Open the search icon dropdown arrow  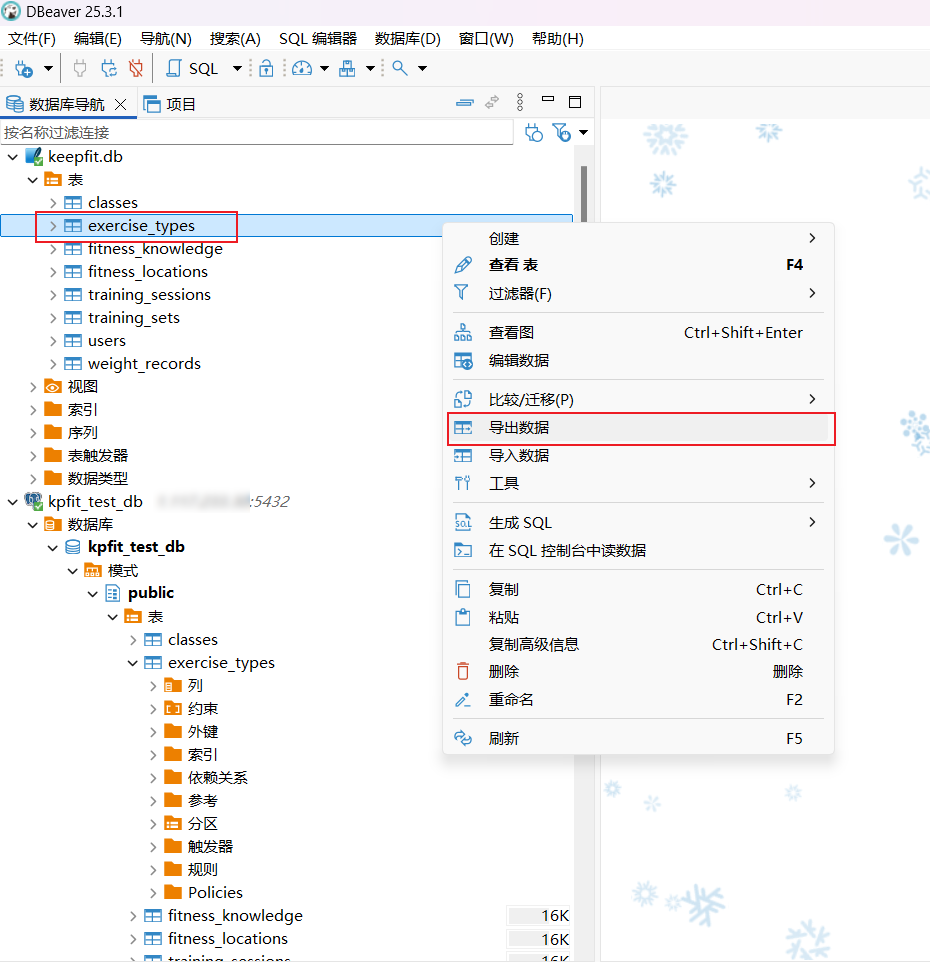pyautogui.click(x=422, y=68)
